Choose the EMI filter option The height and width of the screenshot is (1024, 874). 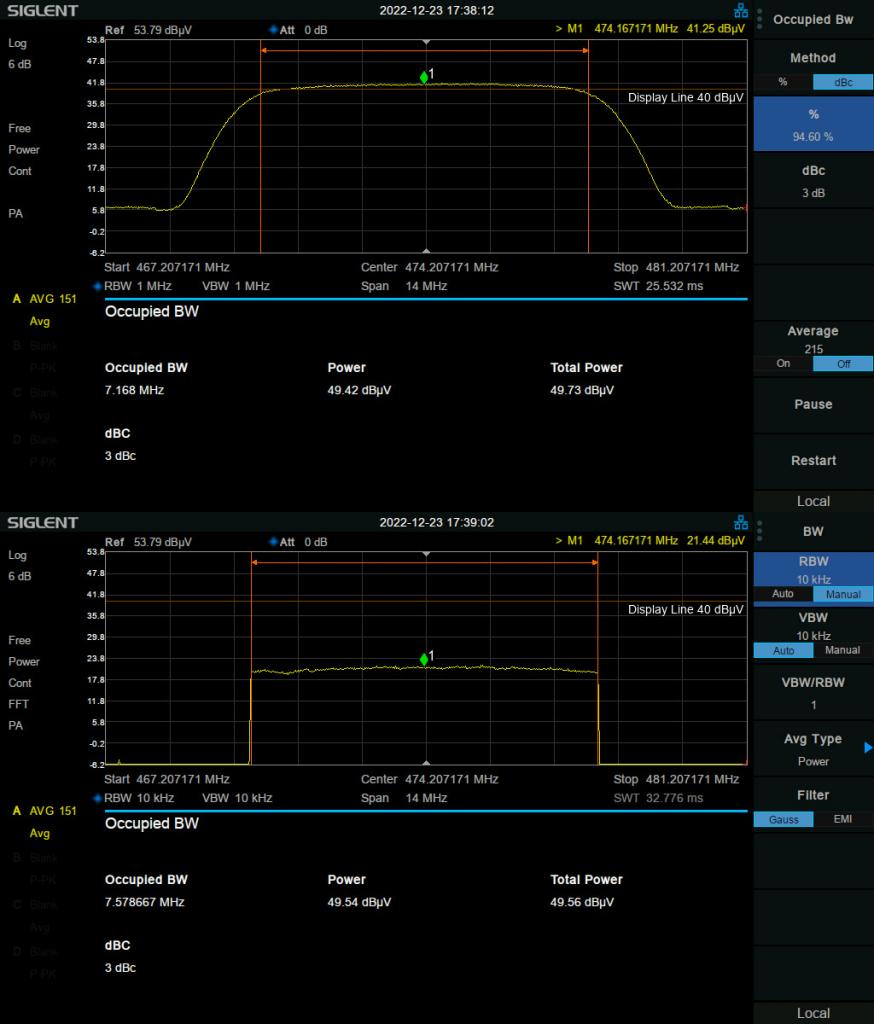point(843,819)
